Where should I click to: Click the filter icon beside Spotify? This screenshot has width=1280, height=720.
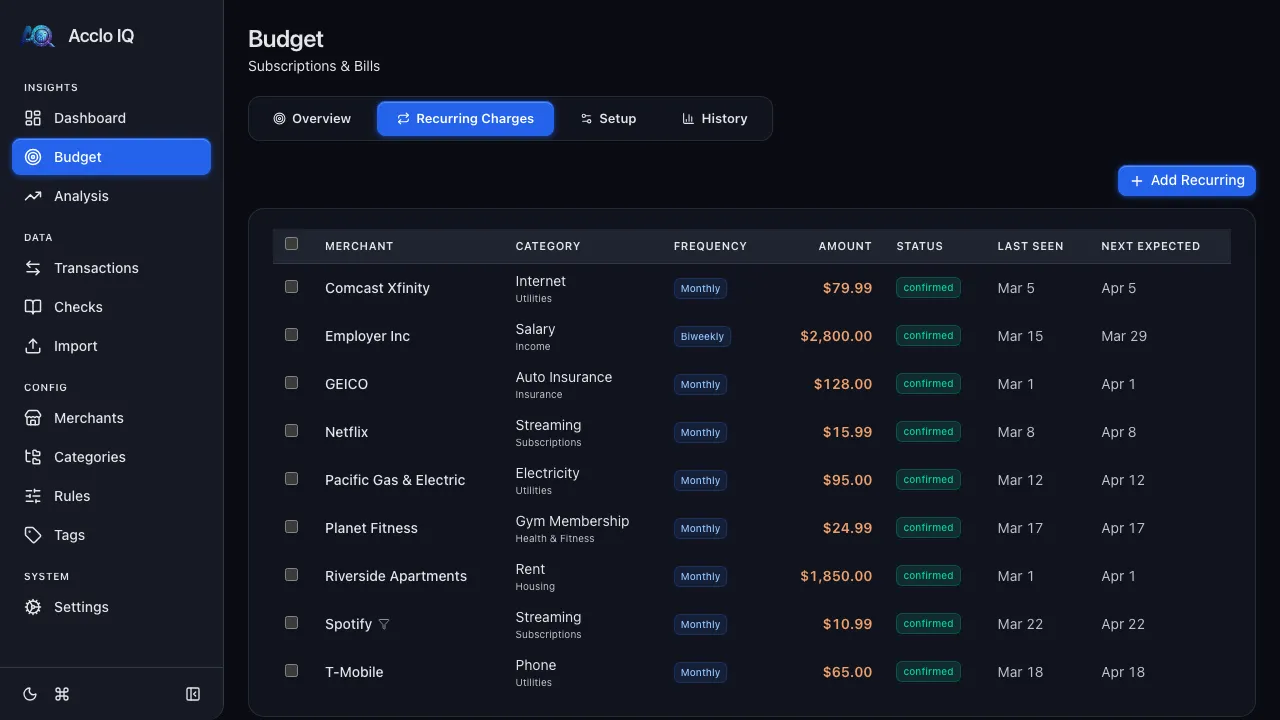coord(384,624)
